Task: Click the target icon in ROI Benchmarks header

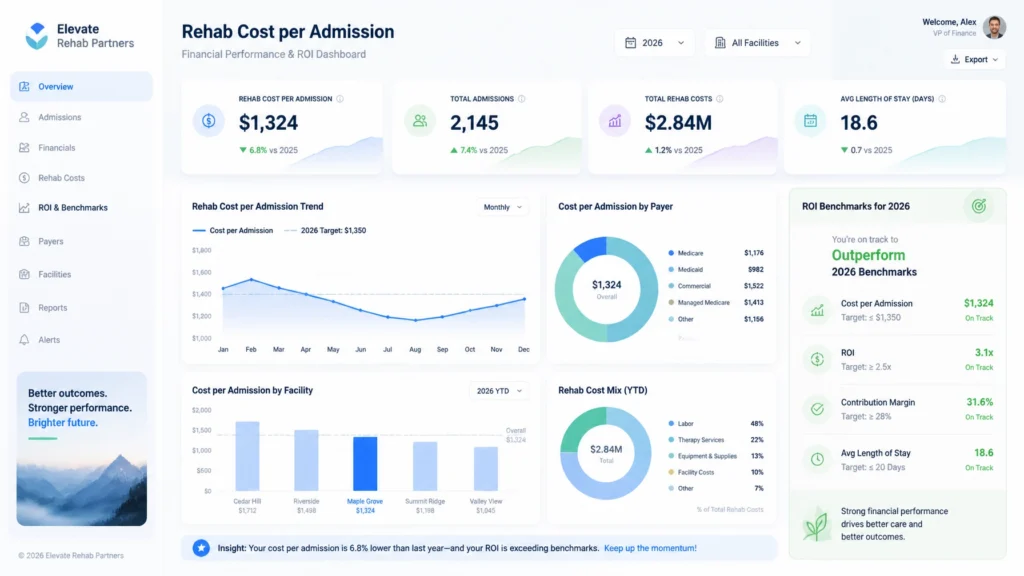Action: pos(978,206)
